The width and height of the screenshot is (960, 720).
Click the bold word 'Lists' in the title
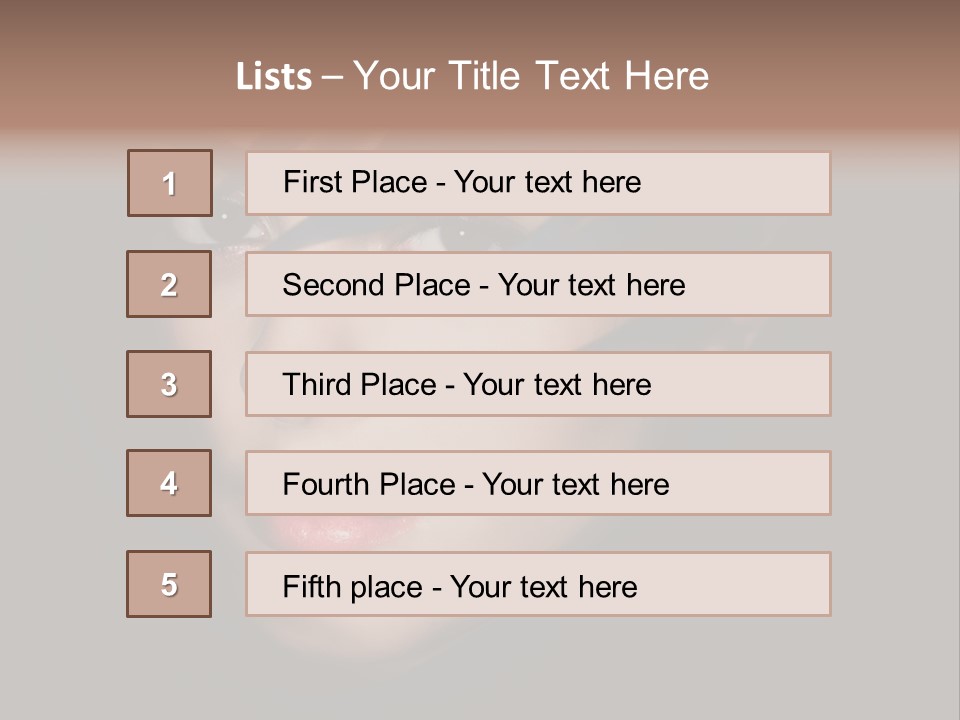tap(274, 77)
